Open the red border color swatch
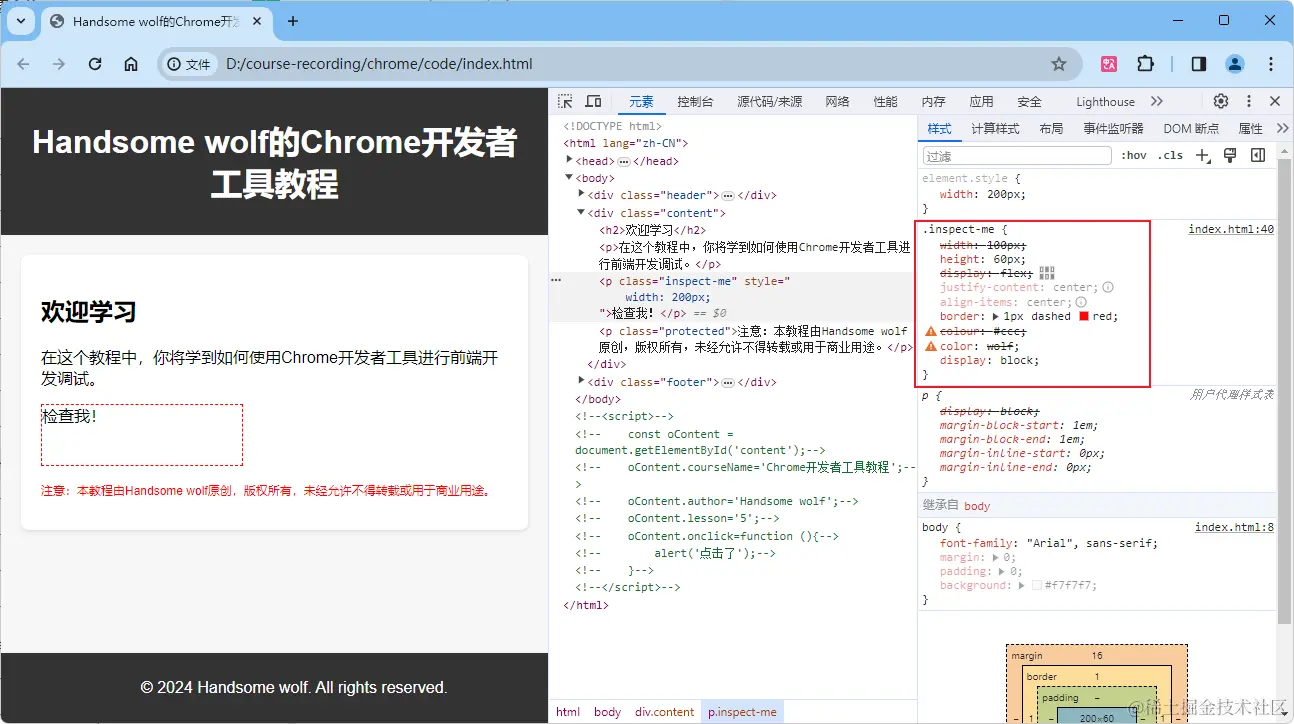The width and height of the screenshot is (1294, 724). pos(1083,316)
